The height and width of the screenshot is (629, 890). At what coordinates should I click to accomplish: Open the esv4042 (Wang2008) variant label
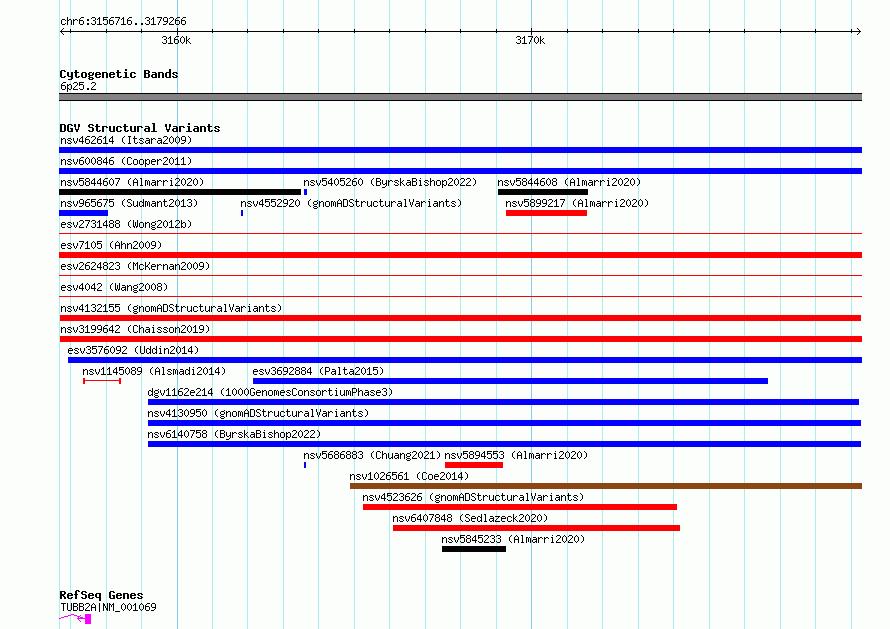pos(114,287)
